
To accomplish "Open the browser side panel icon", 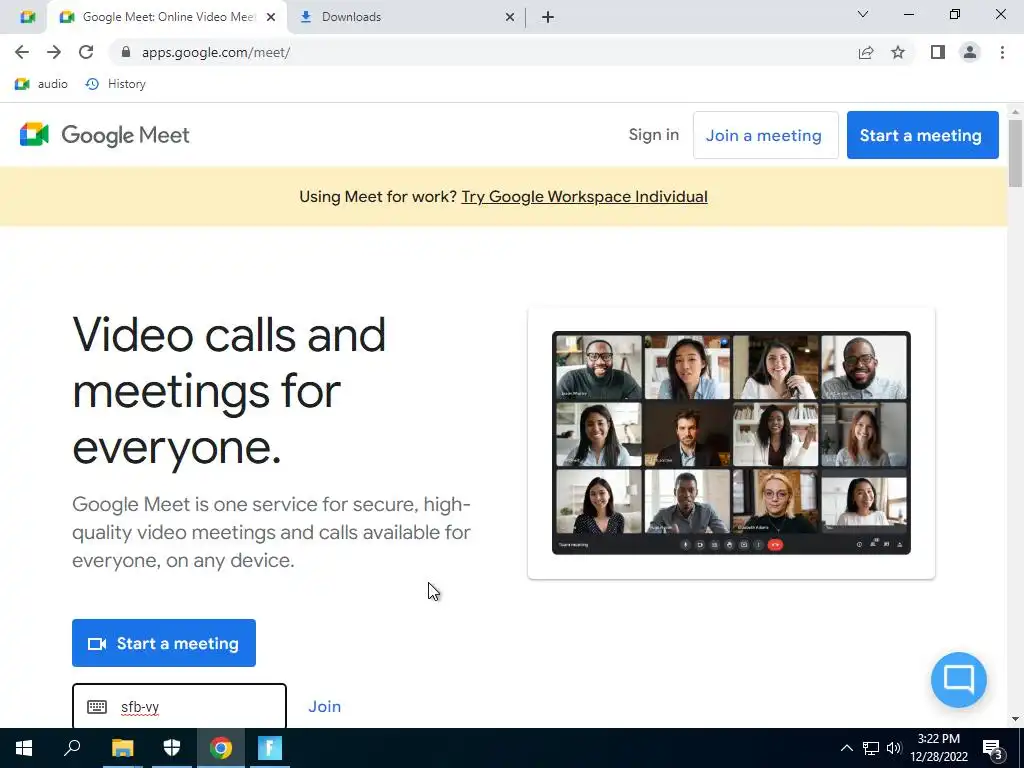I will point(938,52).
